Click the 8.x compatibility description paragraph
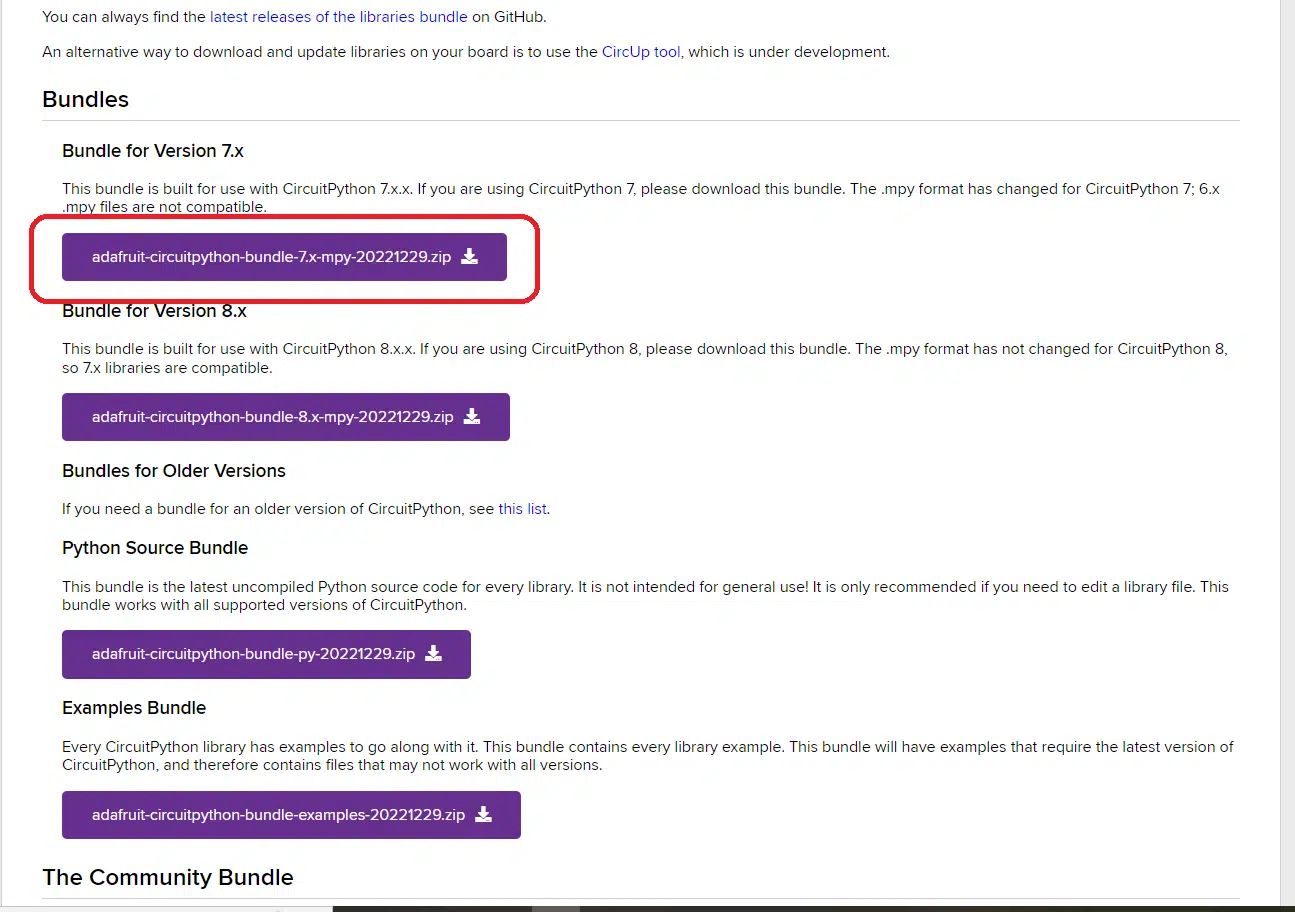The width and height of the screenshot is (1295, 912). [645, 358]
